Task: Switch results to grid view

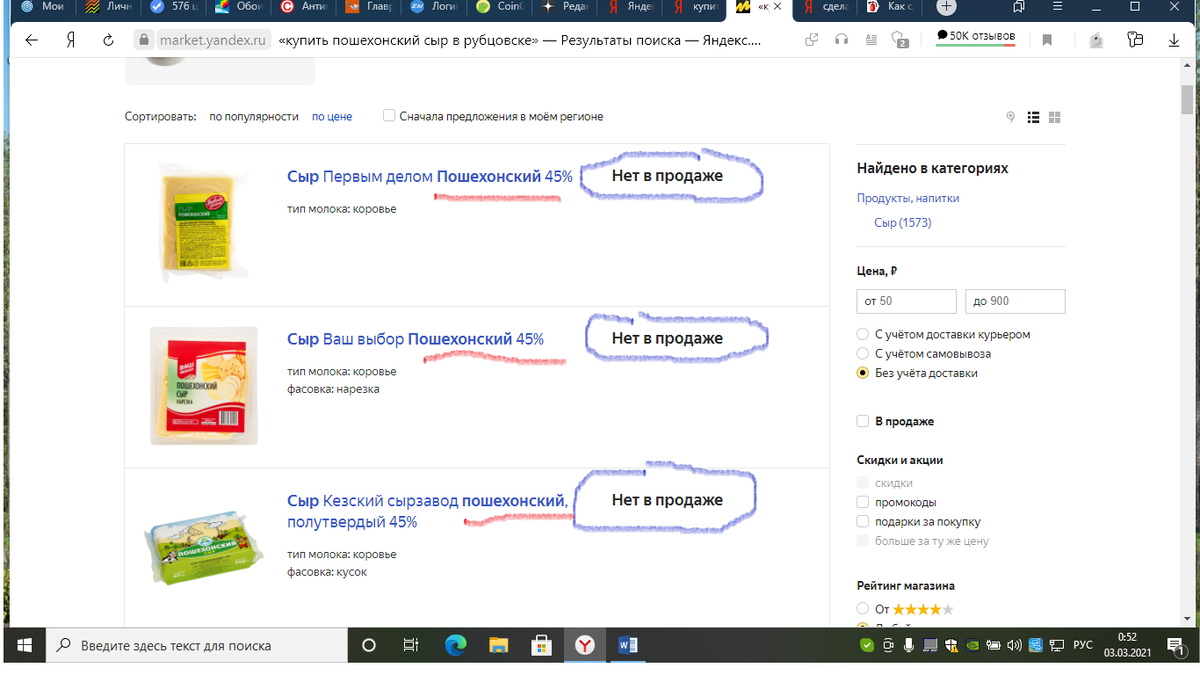Action: coord(1054,116)
